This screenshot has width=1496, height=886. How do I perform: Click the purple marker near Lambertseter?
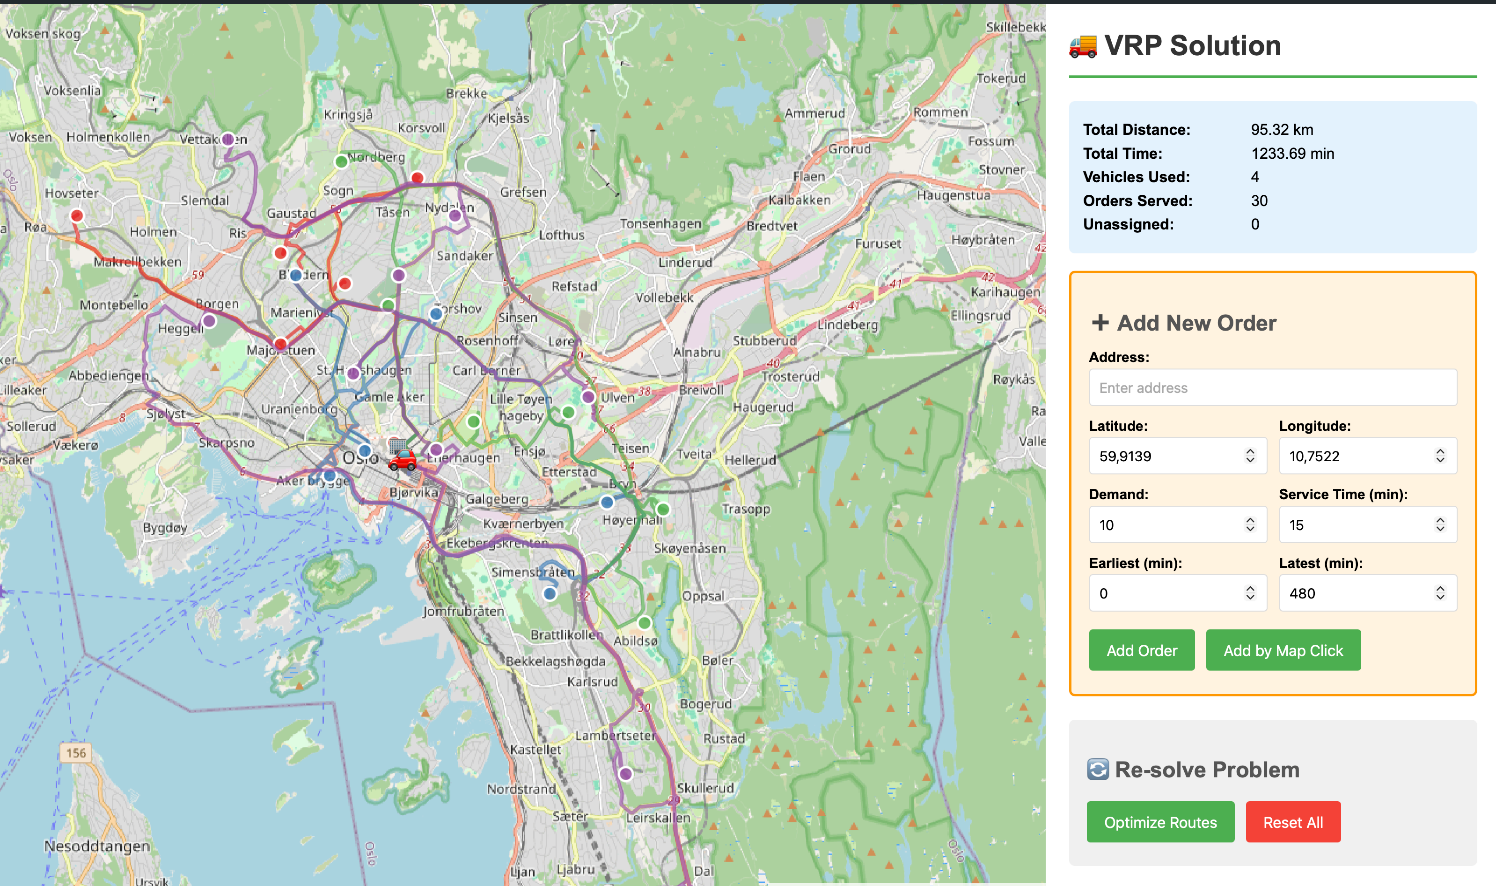626,773
